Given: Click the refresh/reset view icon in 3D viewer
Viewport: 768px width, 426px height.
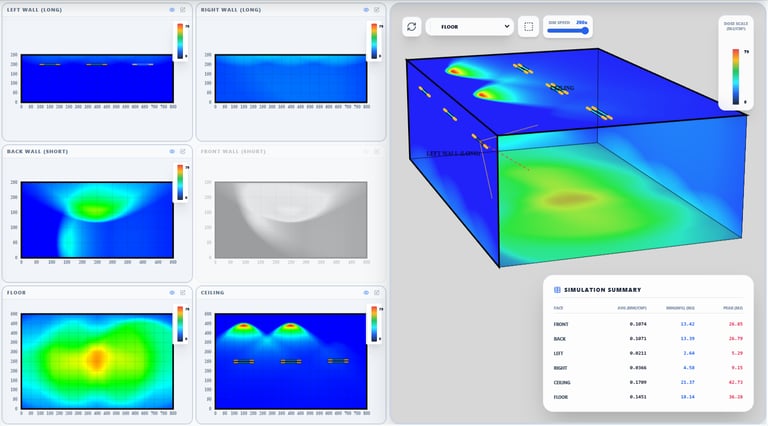Looking at the screenshot, I should click(x=411, y=27).
